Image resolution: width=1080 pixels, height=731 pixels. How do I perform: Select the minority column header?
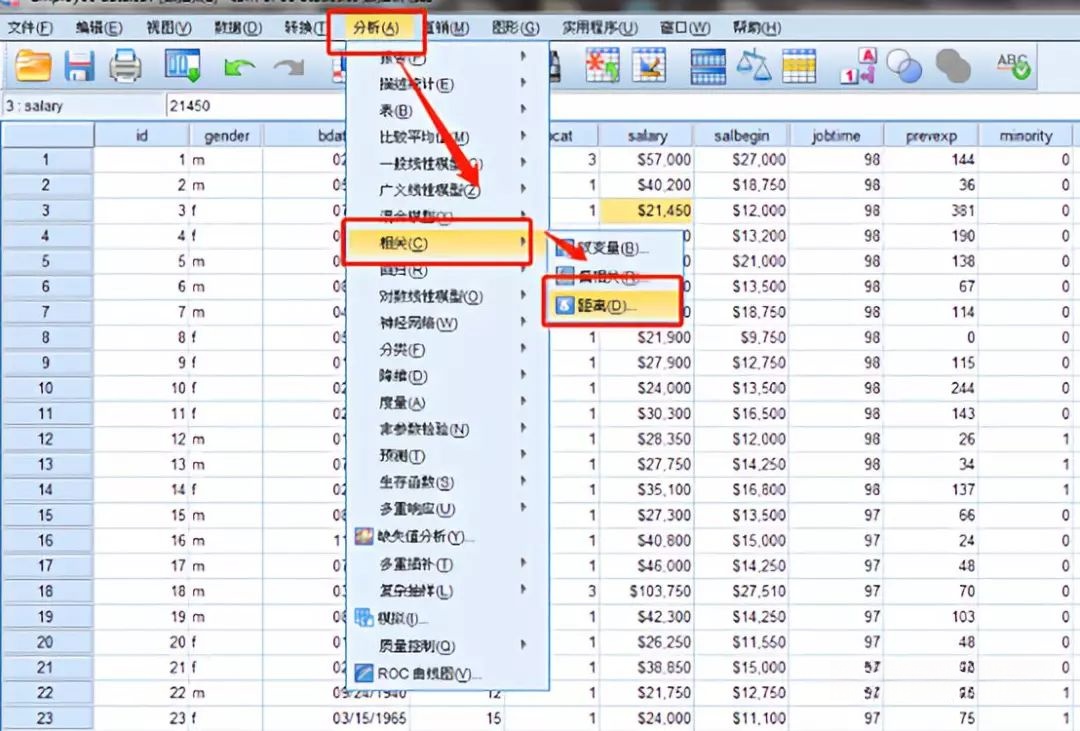(1026, 136)
